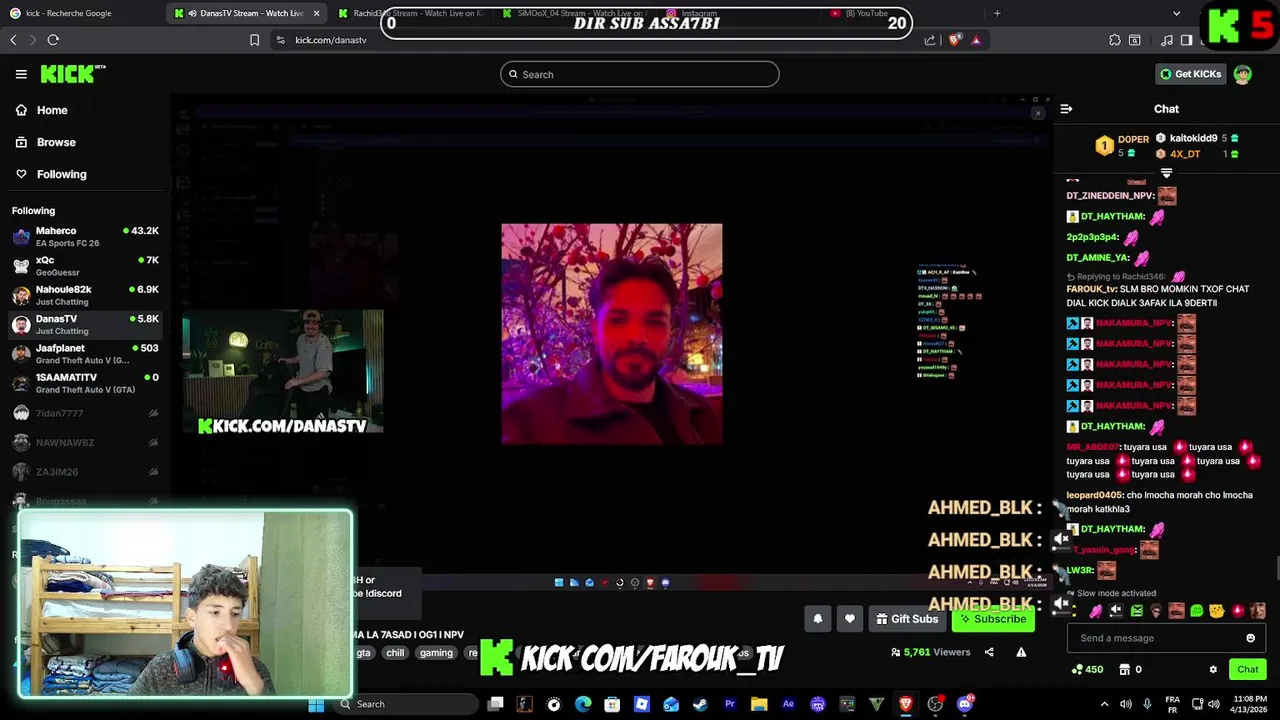
Task: Open the browser extensions puzzle icon
Action: point(1115,40)
